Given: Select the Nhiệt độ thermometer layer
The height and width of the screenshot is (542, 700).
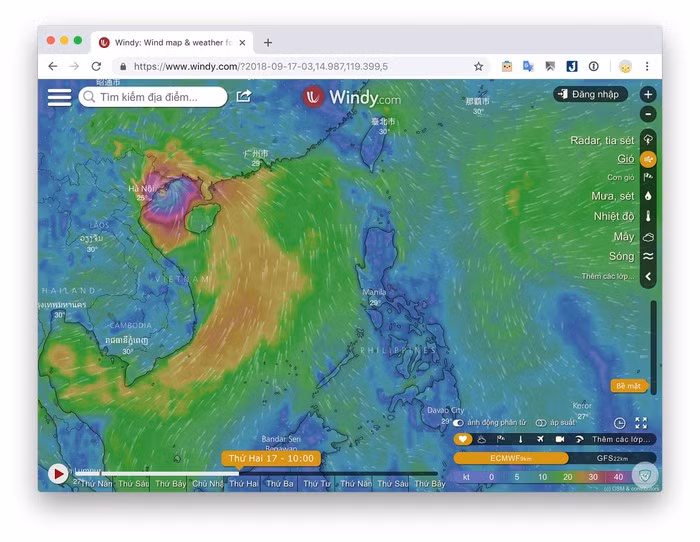Looking at the screenshot, I should pos(648,216).
